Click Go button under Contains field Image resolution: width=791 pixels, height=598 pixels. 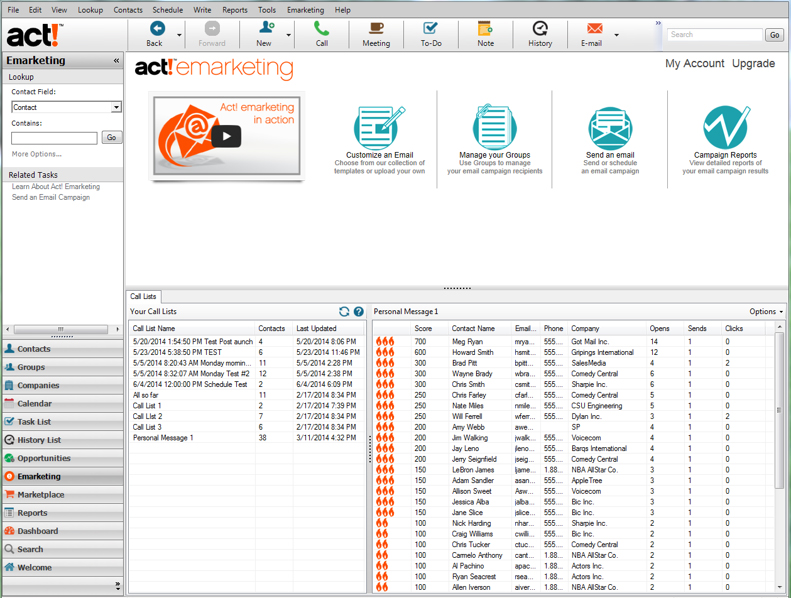111,137
